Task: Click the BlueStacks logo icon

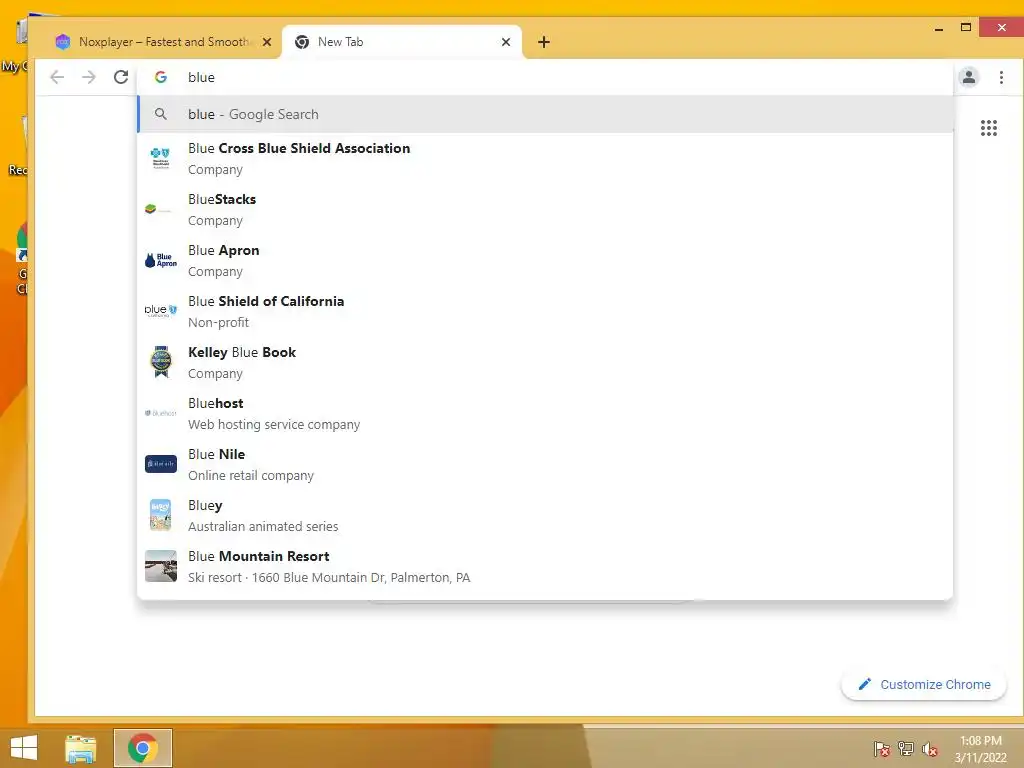Action: [x=159, y=210]
